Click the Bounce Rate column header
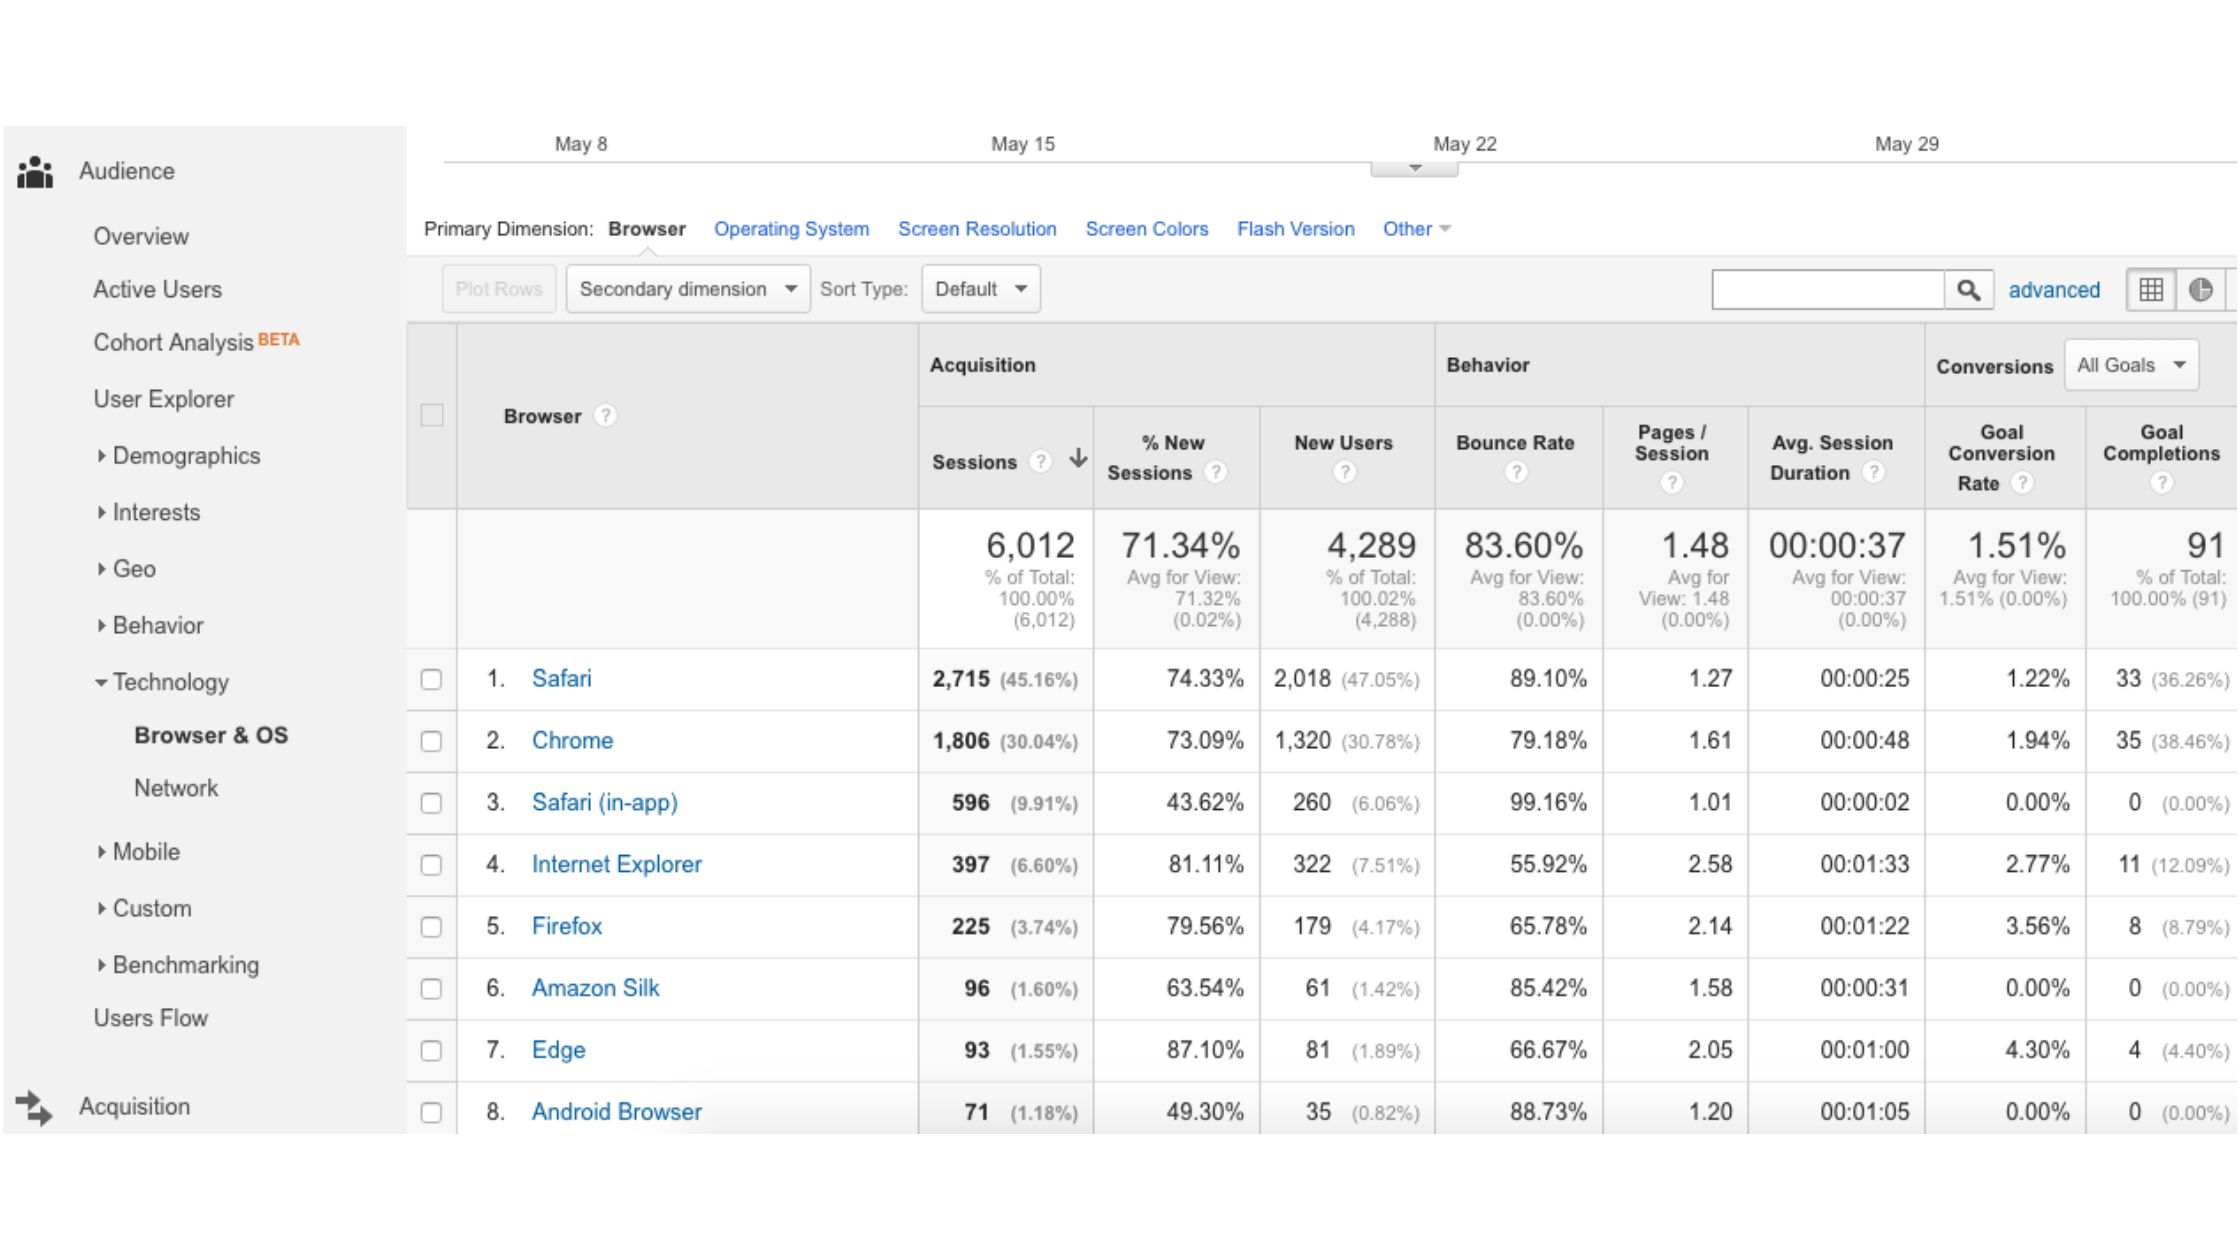Image resolution: width=2240 pixels, height=1260 pixels. 1515,443
